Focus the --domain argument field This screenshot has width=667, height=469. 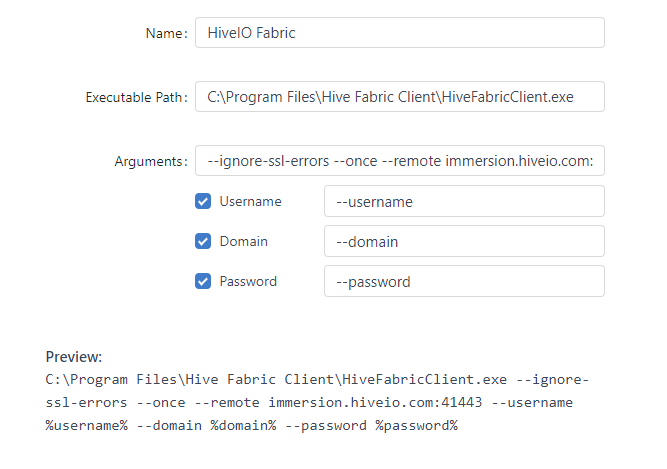pos(464,241)
